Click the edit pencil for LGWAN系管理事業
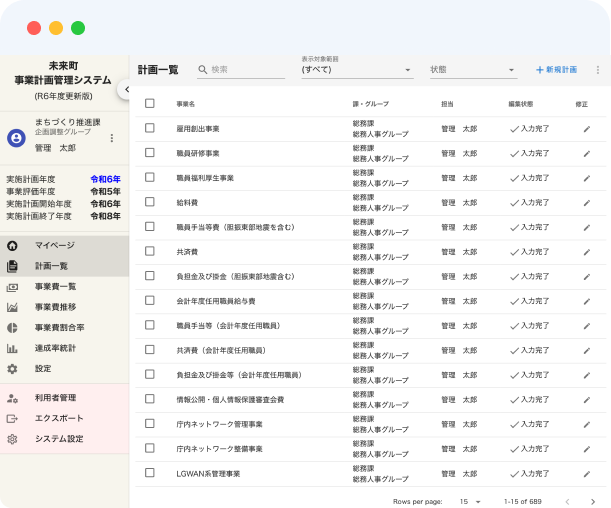 587,473
